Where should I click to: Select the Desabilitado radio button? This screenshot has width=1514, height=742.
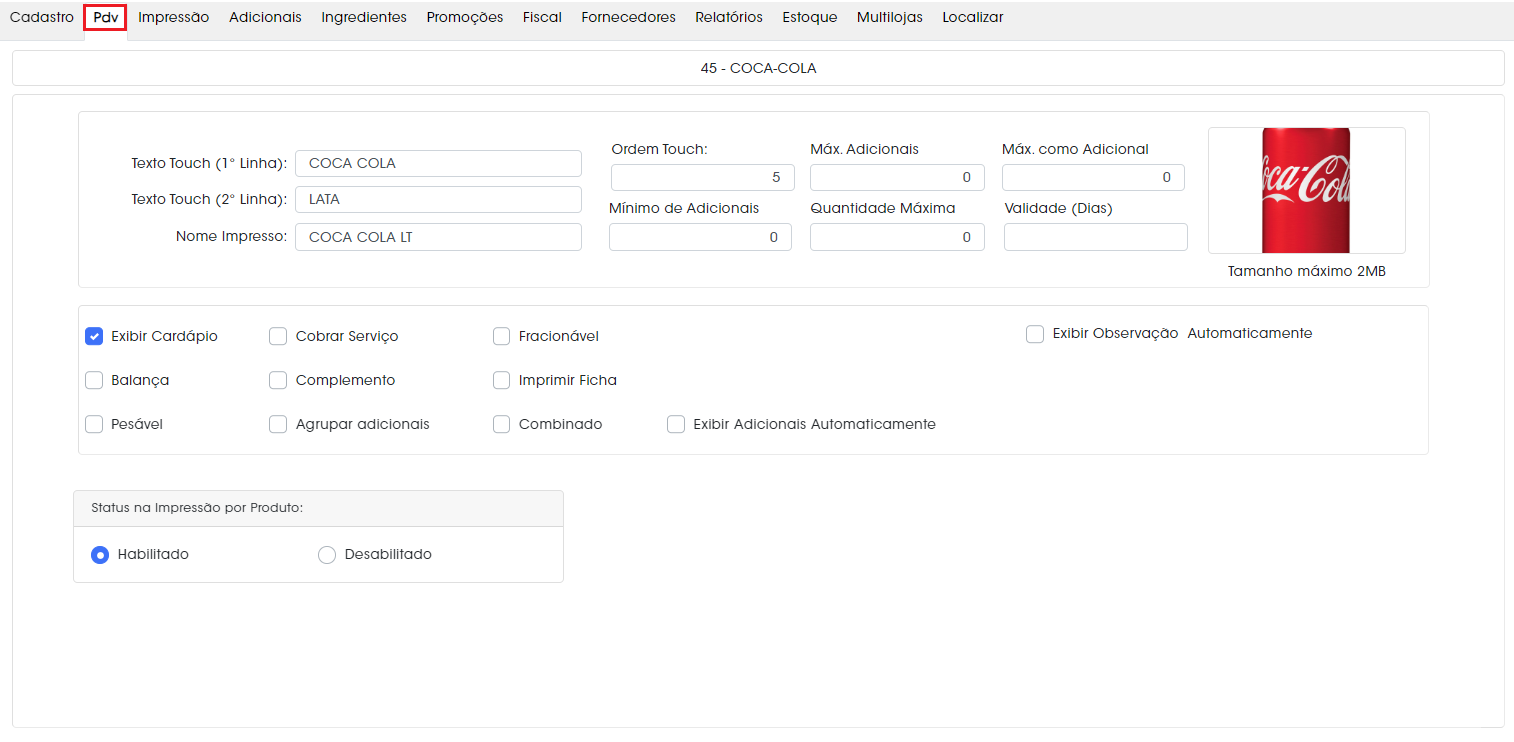click(x=326, y=554)
